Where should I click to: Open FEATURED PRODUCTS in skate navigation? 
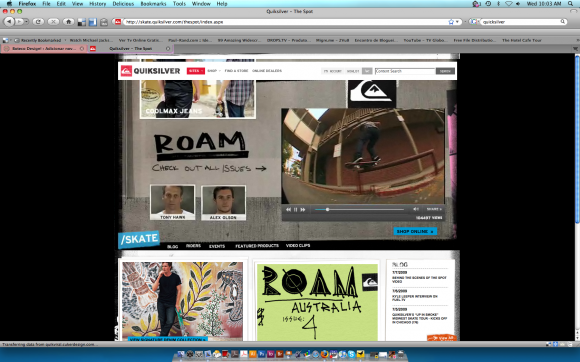click(x=257, y=246)
